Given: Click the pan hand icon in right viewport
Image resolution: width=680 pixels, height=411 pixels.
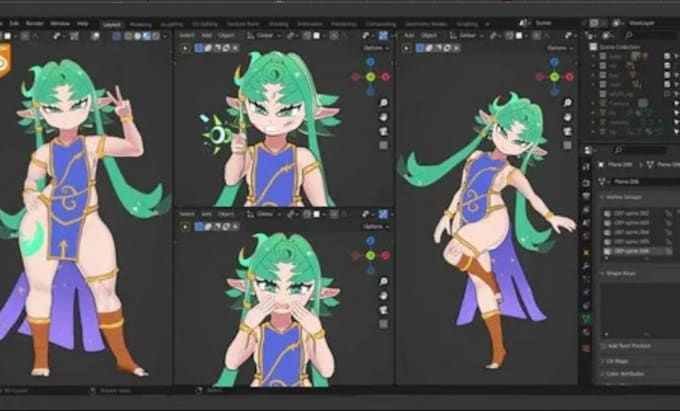Looking at the screenshot, I should pos(568,117).
